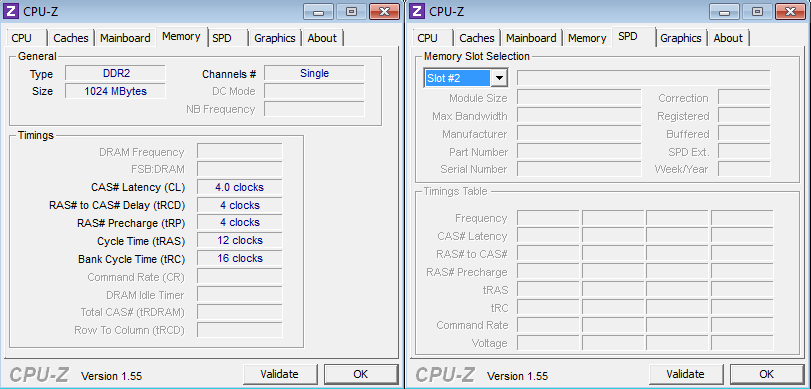Click CPU-Z title bar icon in left window
Image resolution: width=811 pixels, height=389 pixels.
click(12, 11)
